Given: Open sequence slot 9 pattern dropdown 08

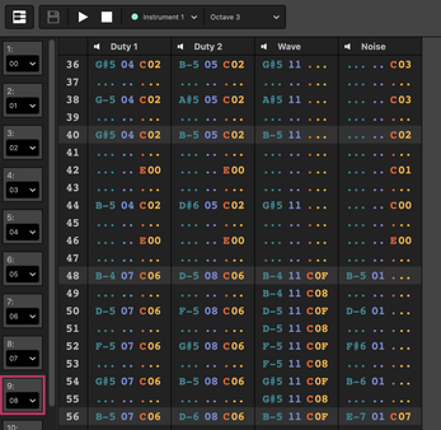Looking at the screenshot, I should (x=22, y=400).
